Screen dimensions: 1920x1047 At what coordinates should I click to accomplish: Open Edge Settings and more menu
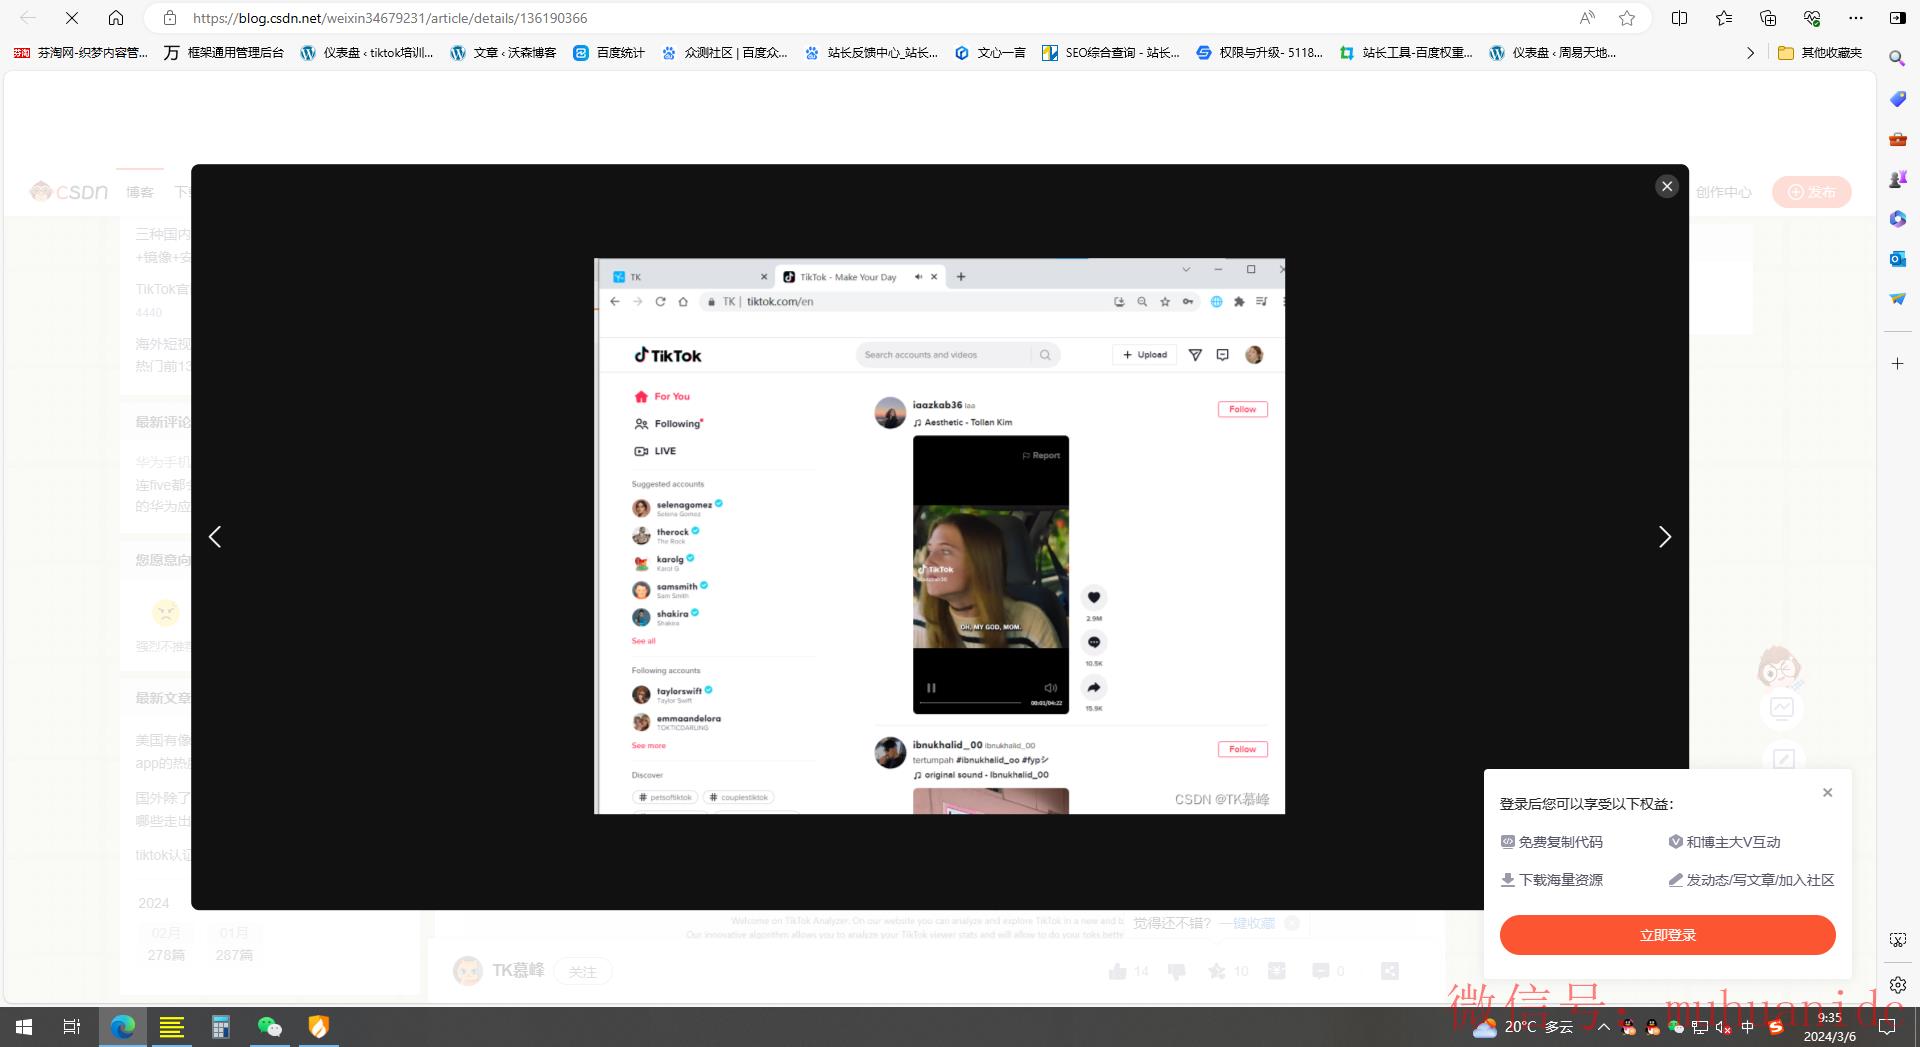coord(1856,18)
